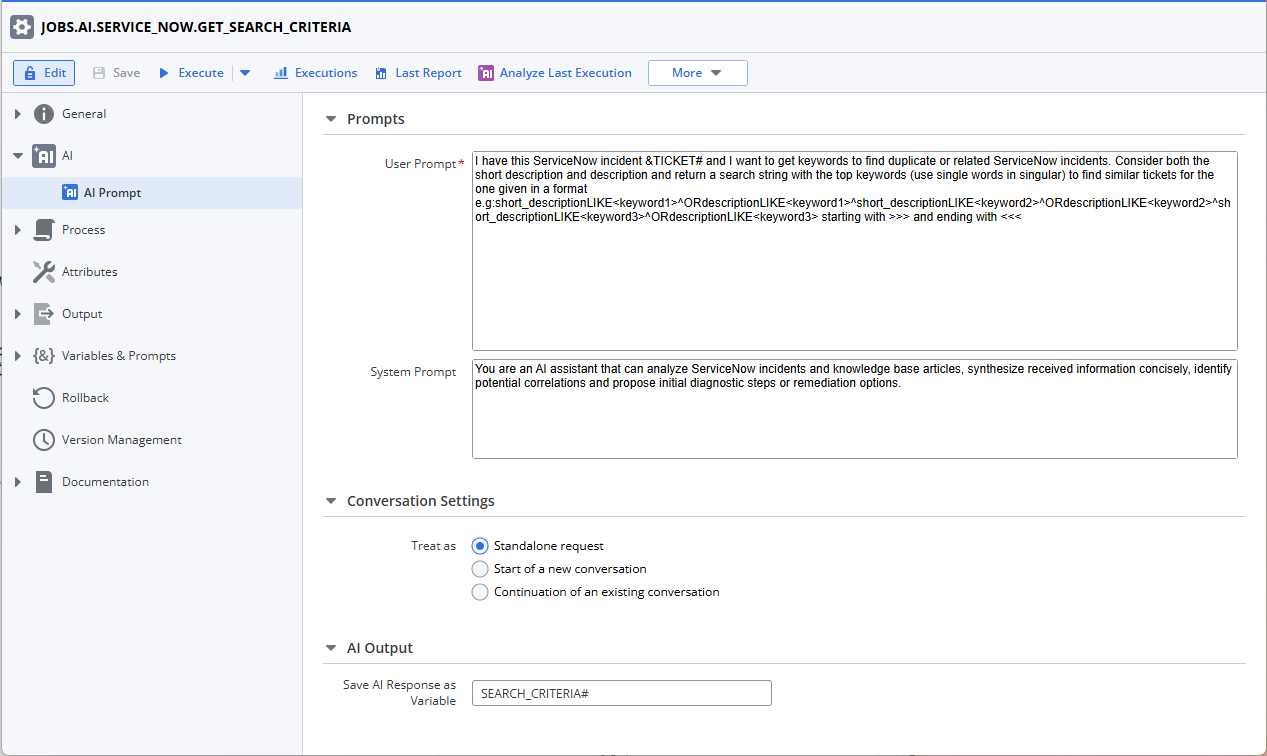The height and width of the screenshot is (756, 1267).
Task: Click the Variables & Prompts braces icon
Action: [44, 356]
